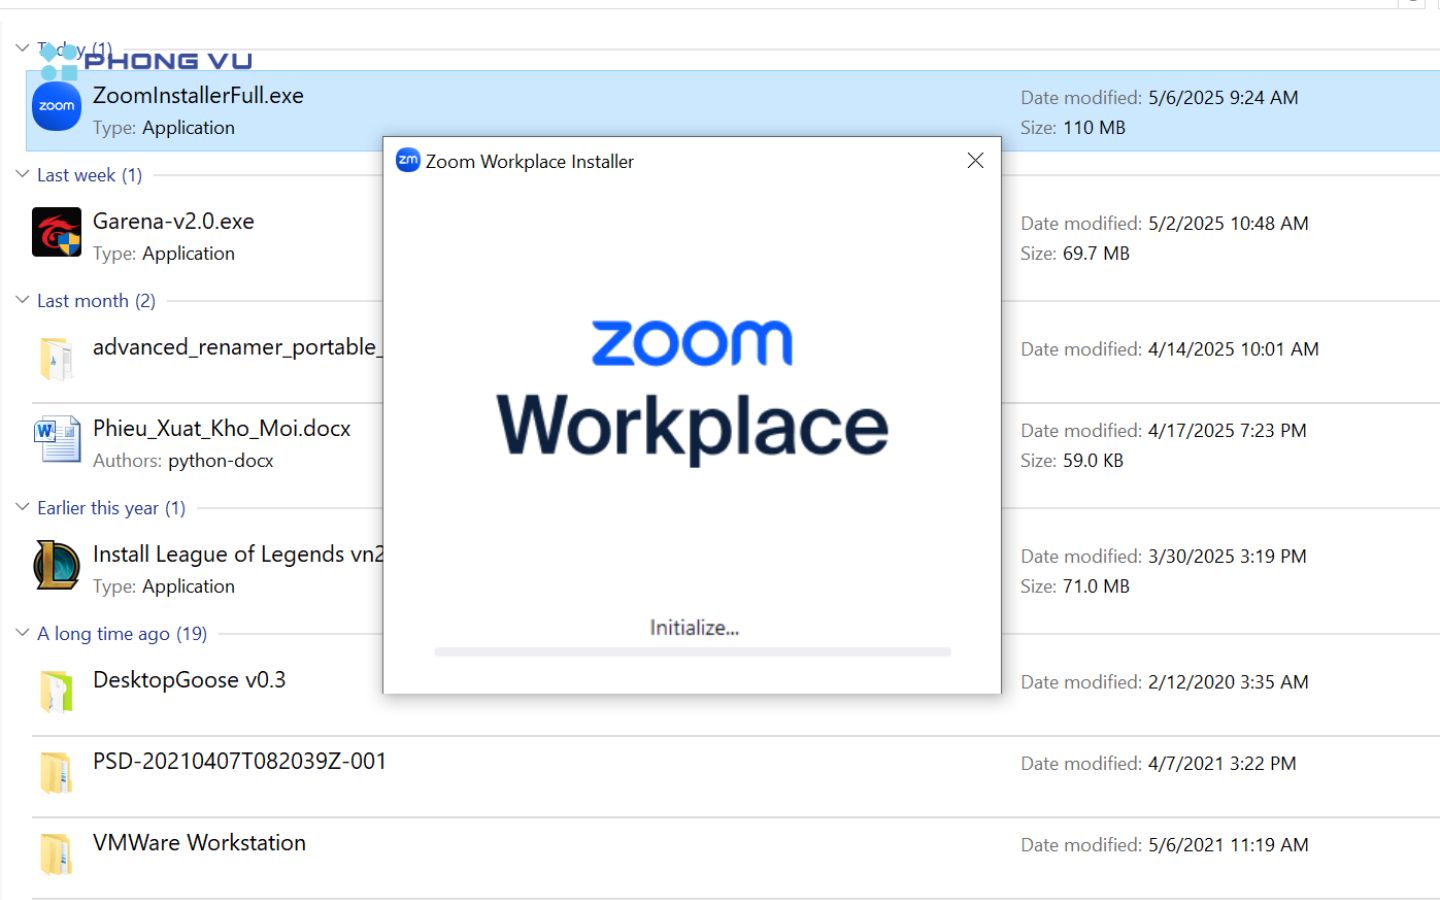The height and width of the screenshot is (900, 1440).
Task: Click the Zoom Workplace logo in installer
Action: (x=692, y=390)
